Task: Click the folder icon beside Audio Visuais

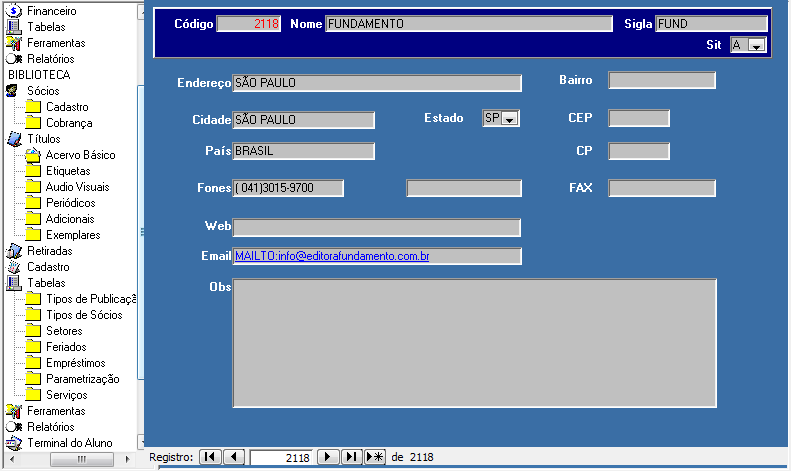Action: pyautogui.click(x=33, y=187)
